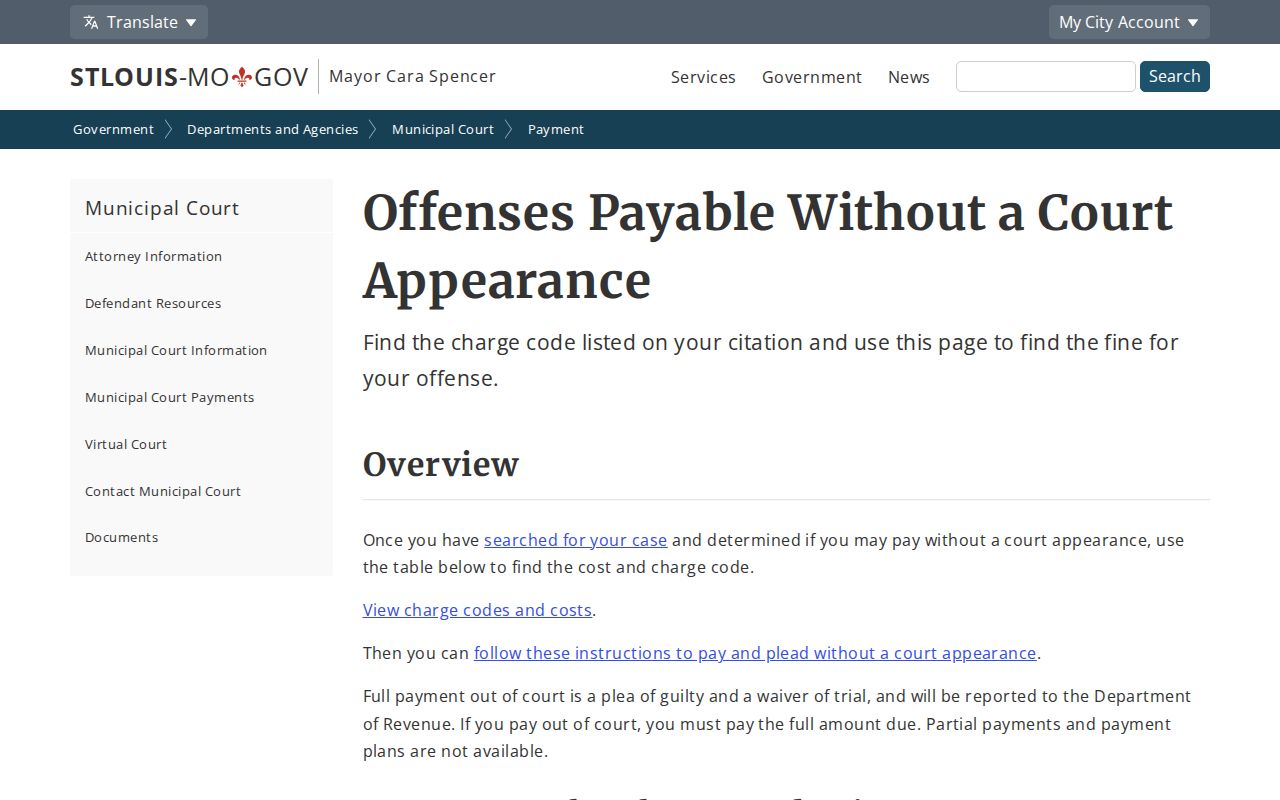Go to Government breadcrumb
The width and height of the screenshot is (1280, 800).
tap(113, 129)
